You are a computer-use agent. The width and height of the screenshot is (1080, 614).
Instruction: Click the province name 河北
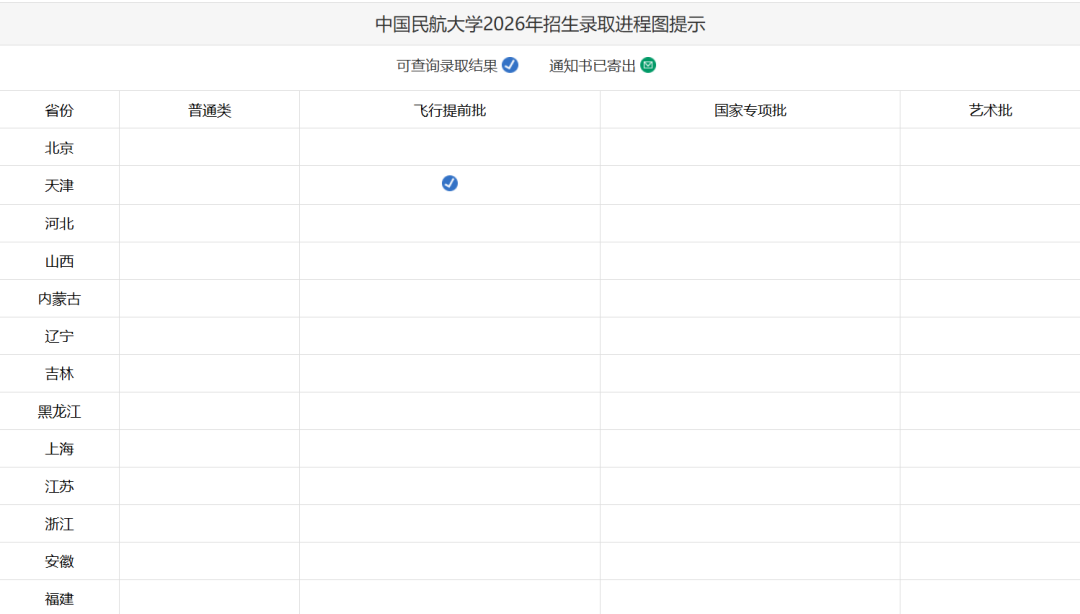(59, 223)
